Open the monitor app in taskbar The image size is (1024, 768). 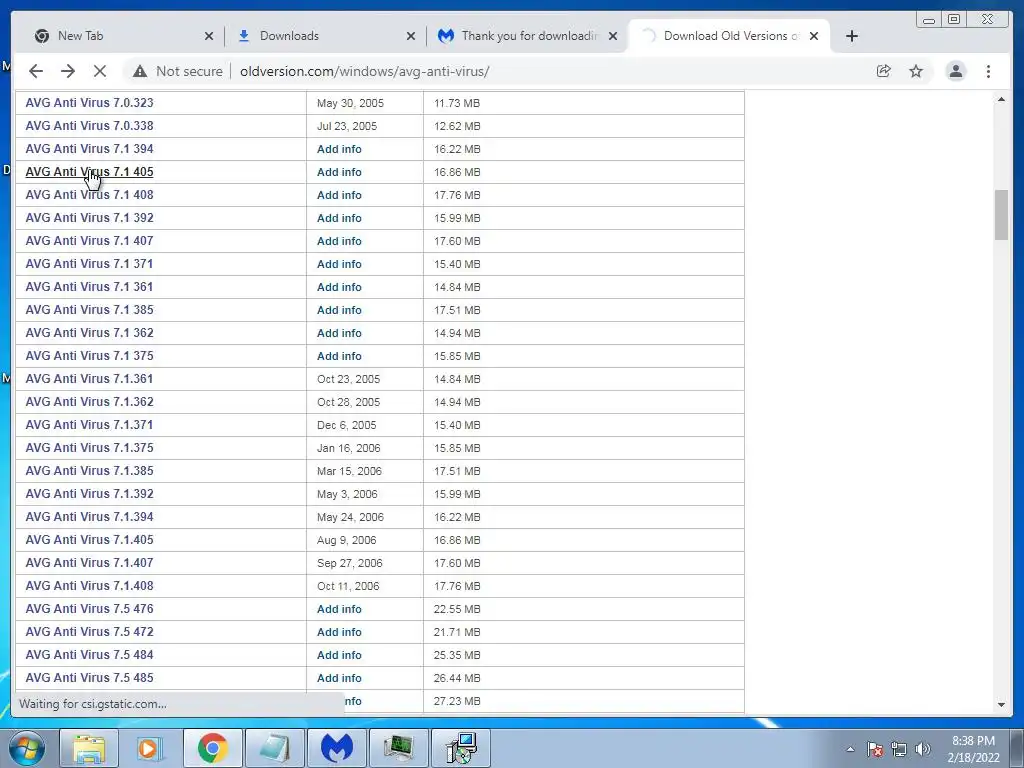[398, 748]
